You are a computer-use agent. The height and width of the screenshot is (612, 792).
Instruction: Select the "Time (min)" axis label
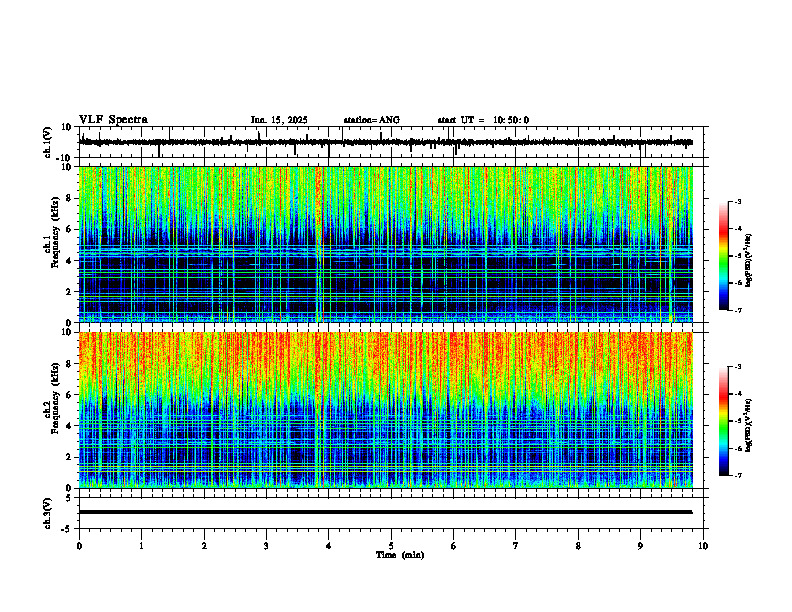pos(400,555)
